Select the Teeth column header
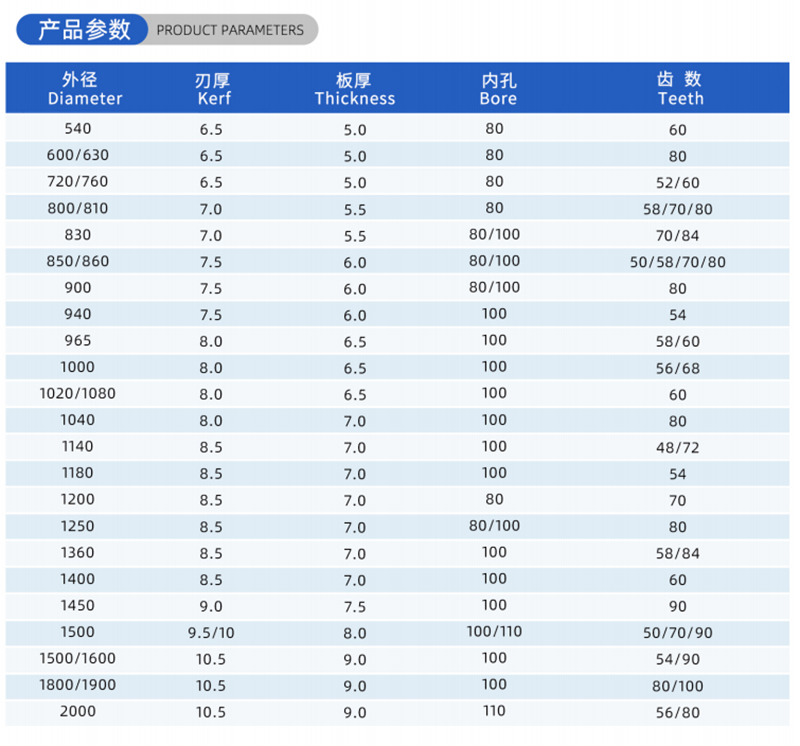This screenshot has width=800, height=746. point(680,89)
